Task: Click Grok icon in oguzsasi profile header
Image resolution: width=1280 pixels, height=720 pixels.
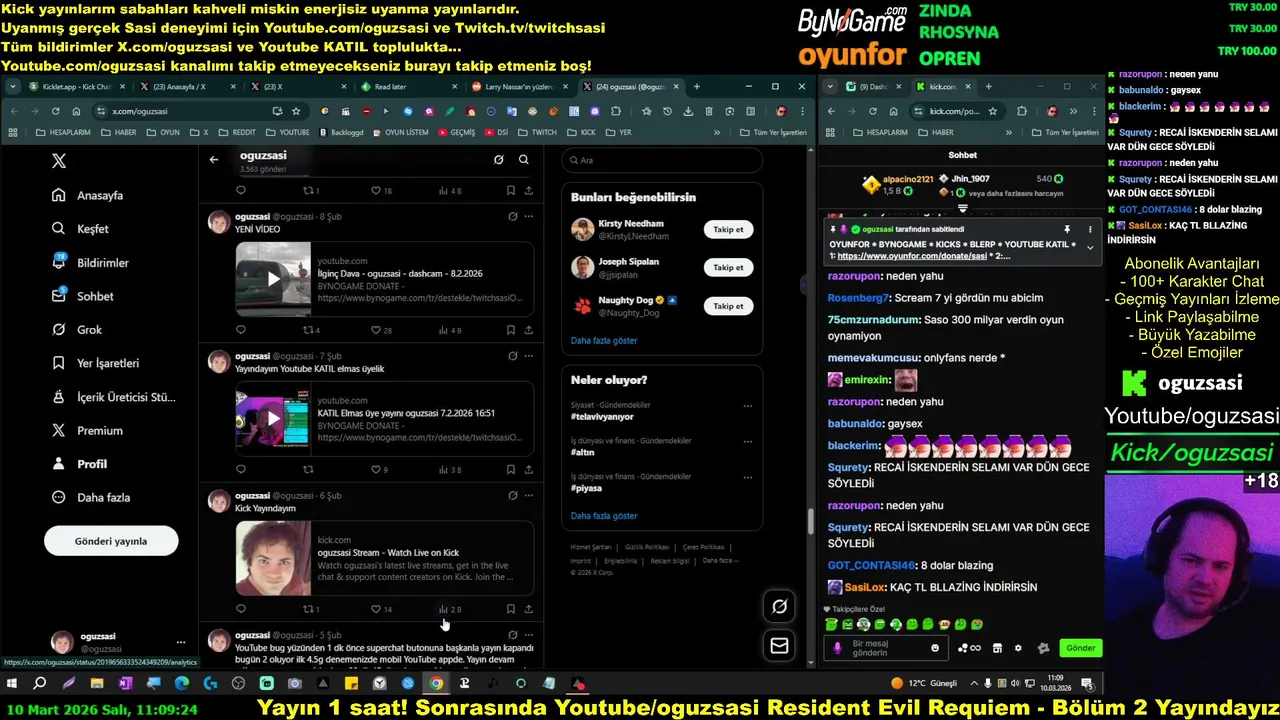Action: click(x=498, y=159)
